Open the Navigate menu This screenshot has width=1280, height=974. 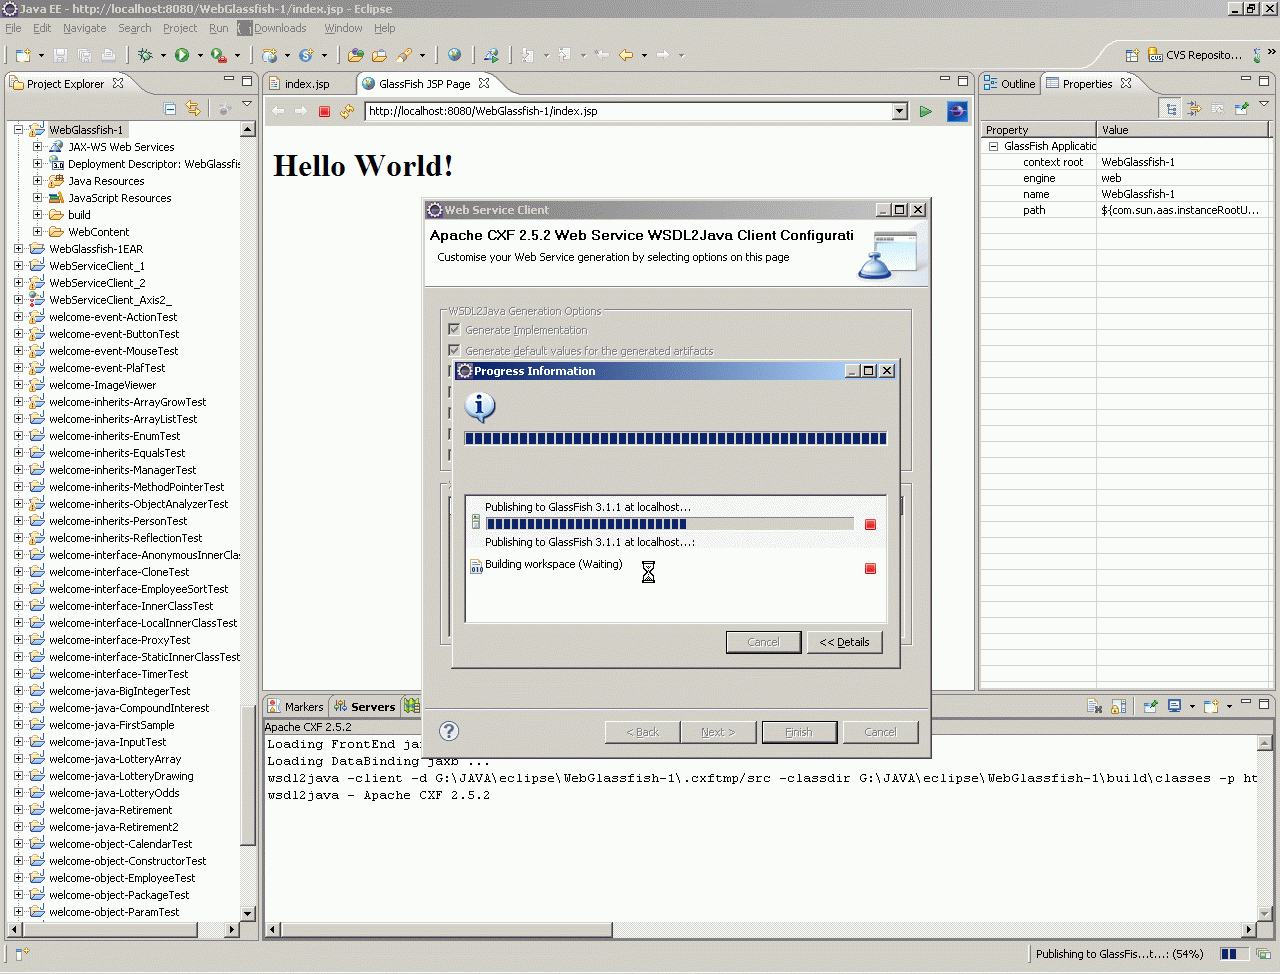click(x=84, y=28)
